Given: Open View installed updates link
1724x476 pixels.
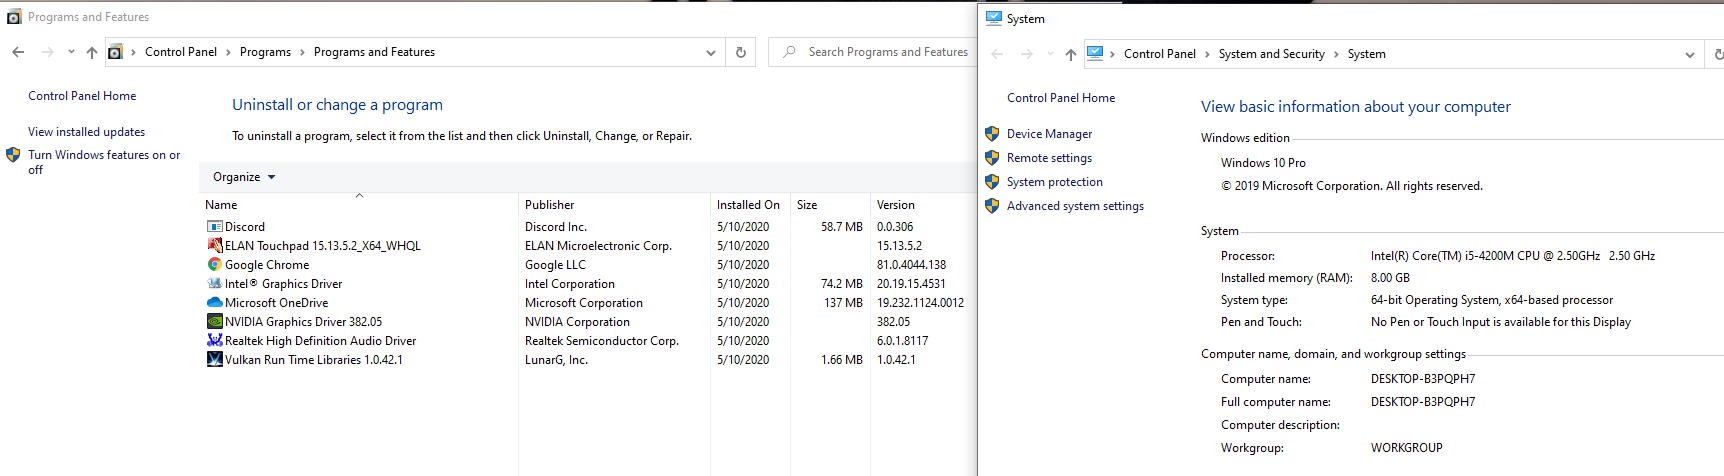Looking at the screenshot, I should pos(86,132).
